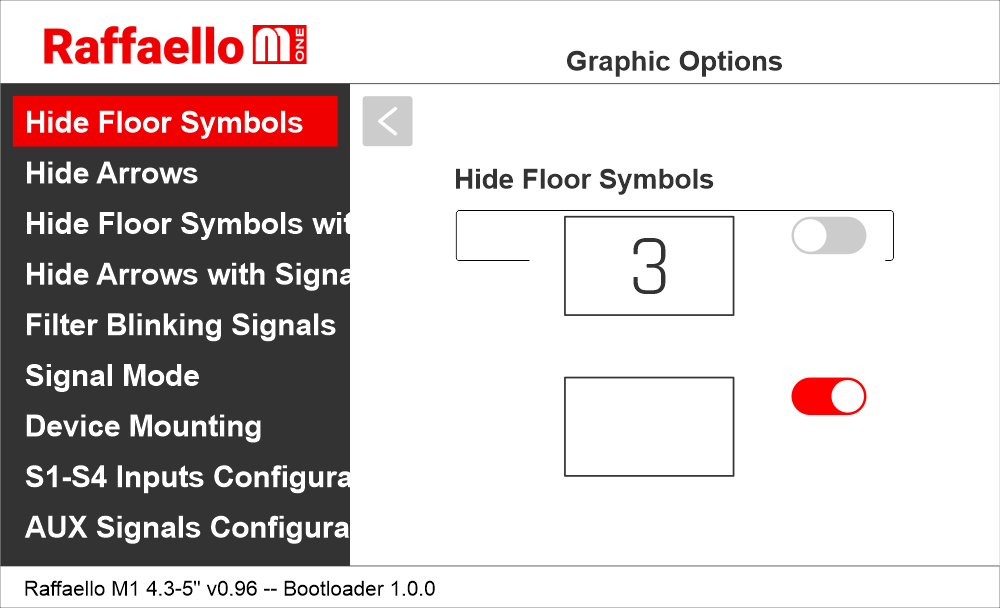Click the Graphic Options page title
1000x608 pixels.
click(x=674, y=61)
